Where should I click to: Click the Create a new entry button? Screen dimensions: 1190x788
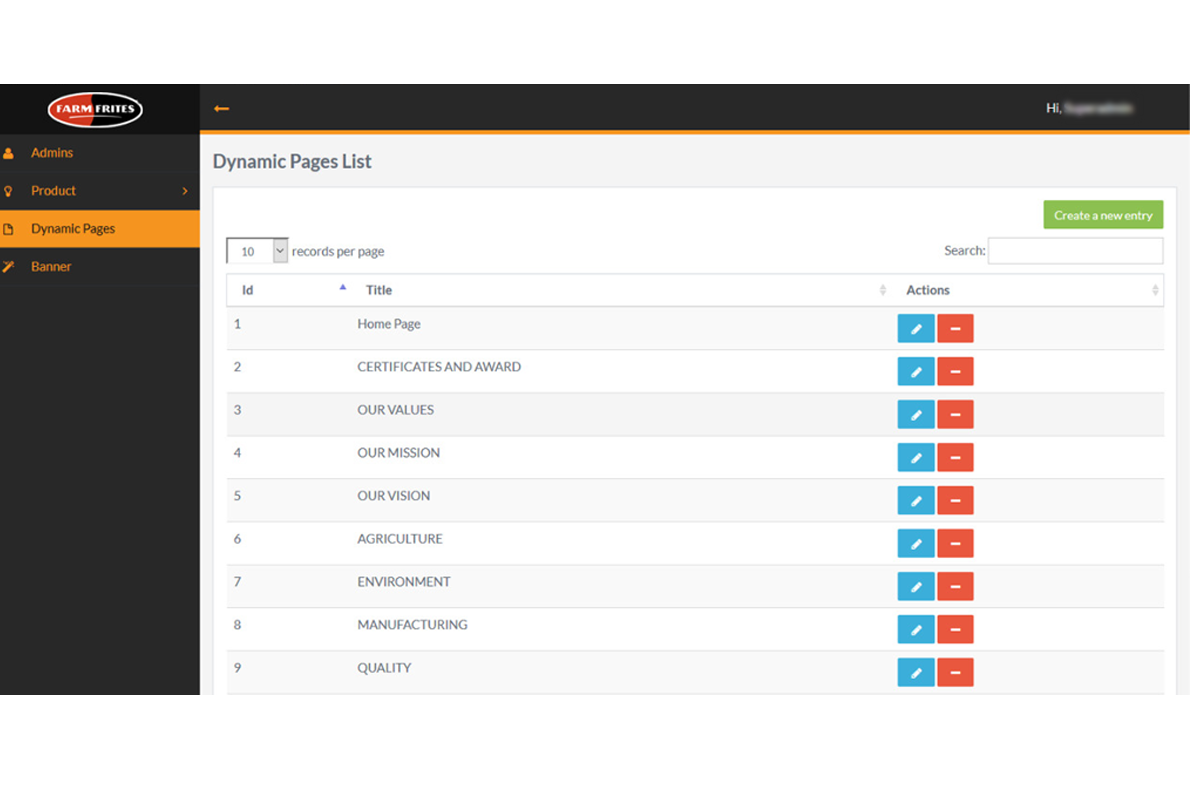pyautogui.click(x=1102, y=215)
